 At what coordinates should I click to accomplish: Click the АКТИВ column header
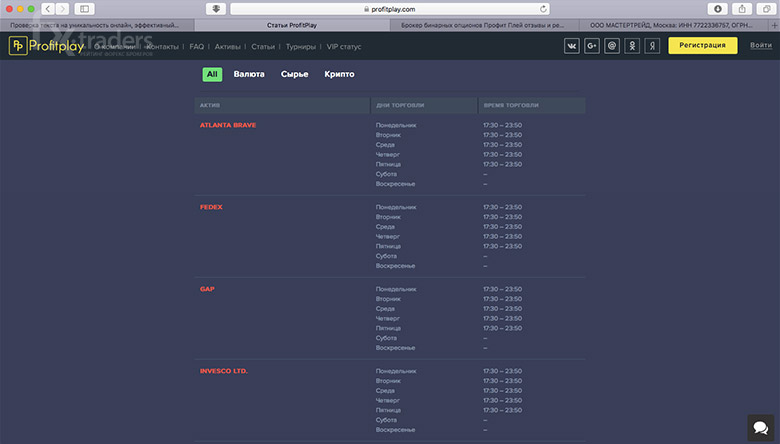(282, 105)
